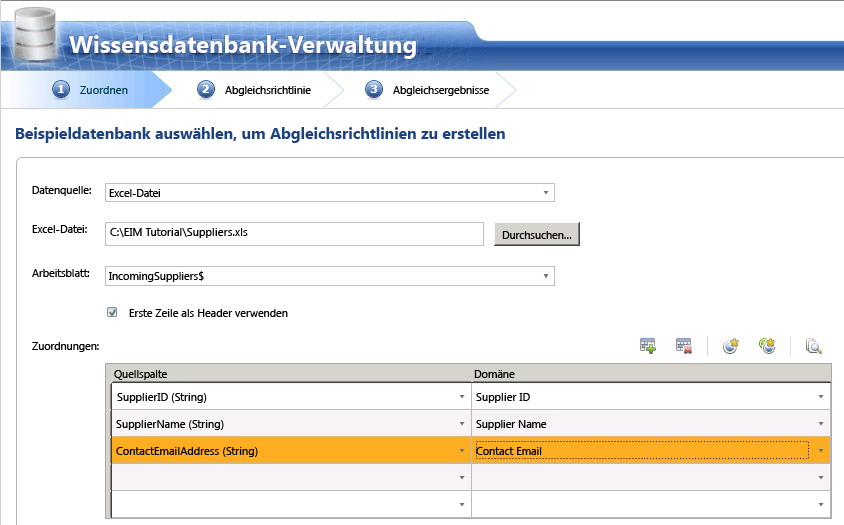
Task: Open the Contact Email domain dropdown
Action: [821, 451]
